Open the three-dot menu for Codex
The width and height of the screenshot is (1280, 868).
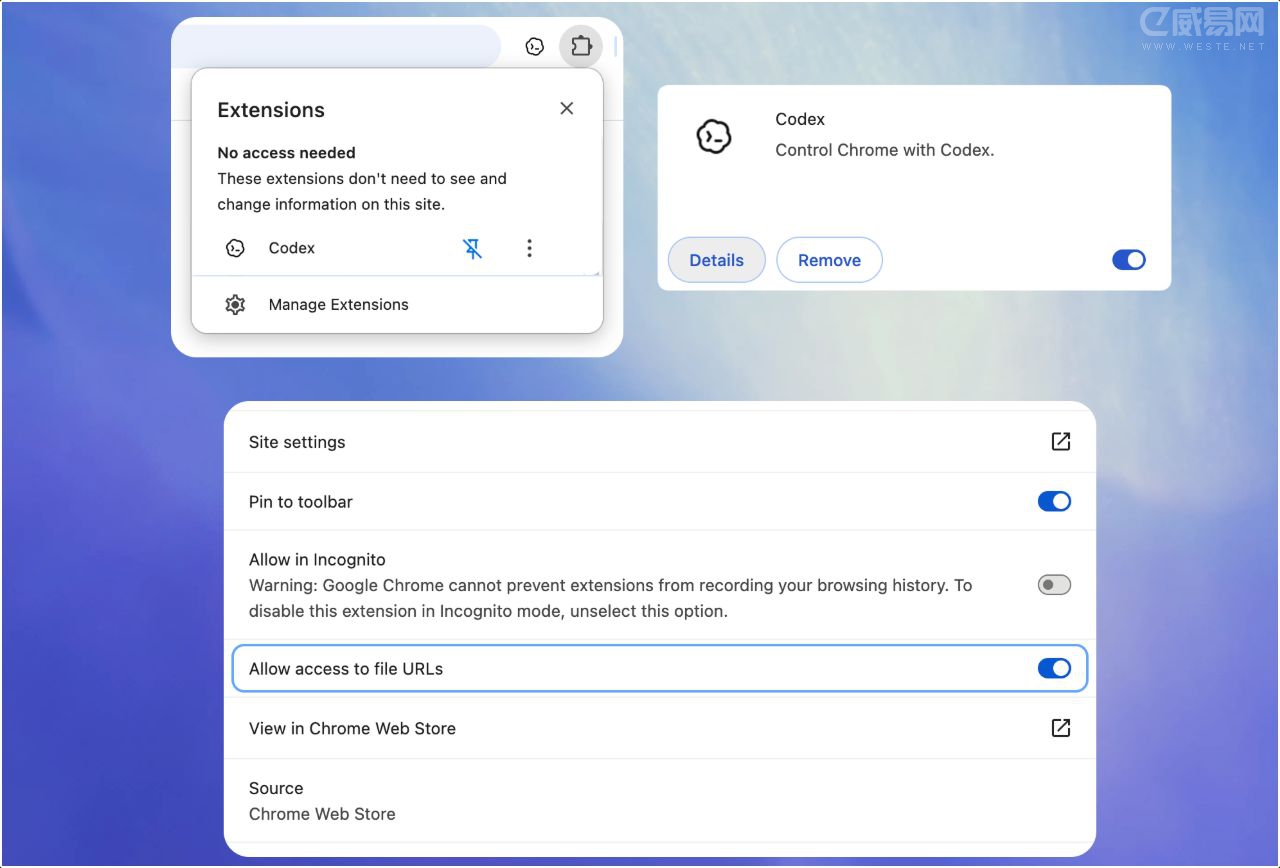pyautogui.click(x=529, y=248)
